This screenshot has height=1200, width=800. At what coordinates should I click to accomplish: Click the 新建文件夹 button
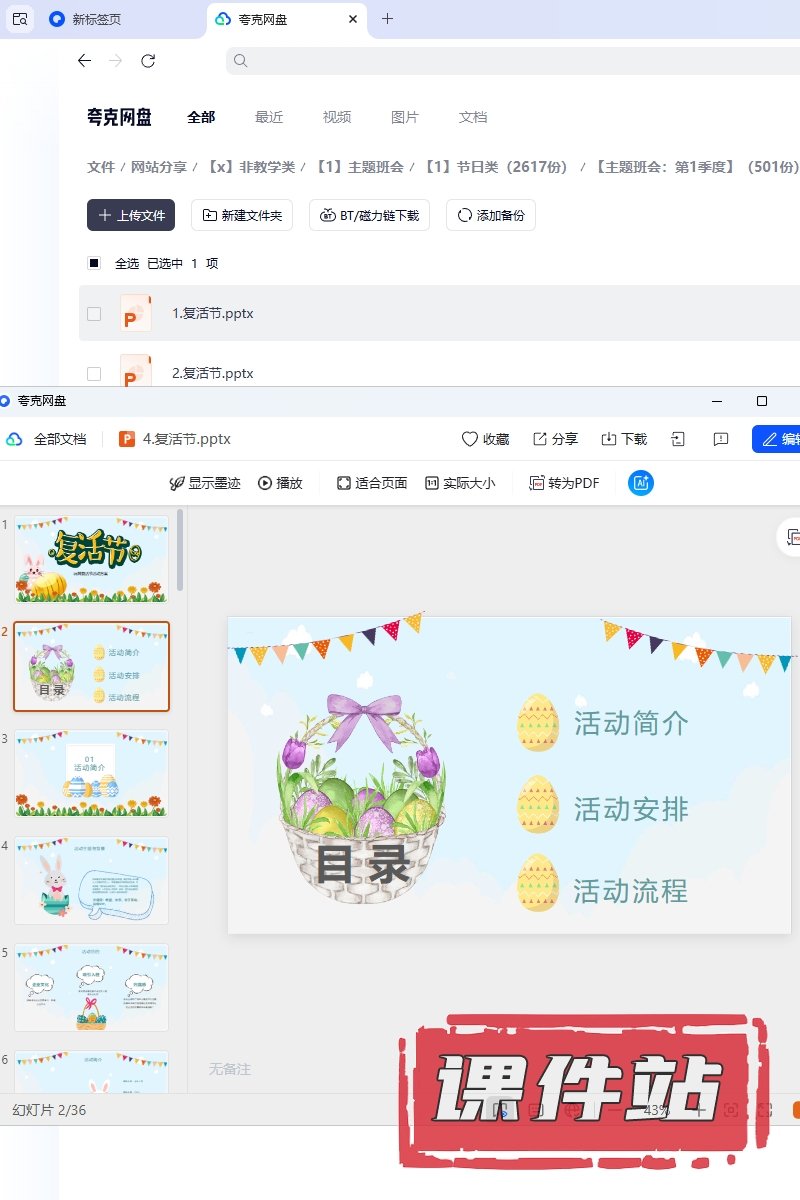[x=242, y=215]
